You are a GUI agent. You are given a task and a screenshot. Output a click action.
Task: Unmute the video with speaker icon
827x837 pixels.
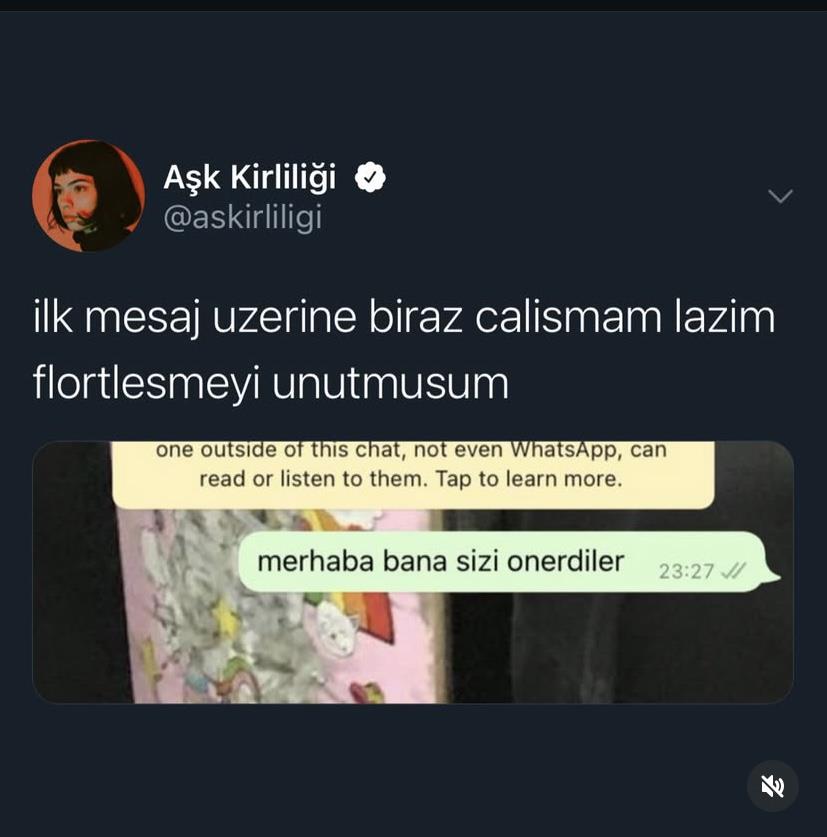[x=772, y=786]
